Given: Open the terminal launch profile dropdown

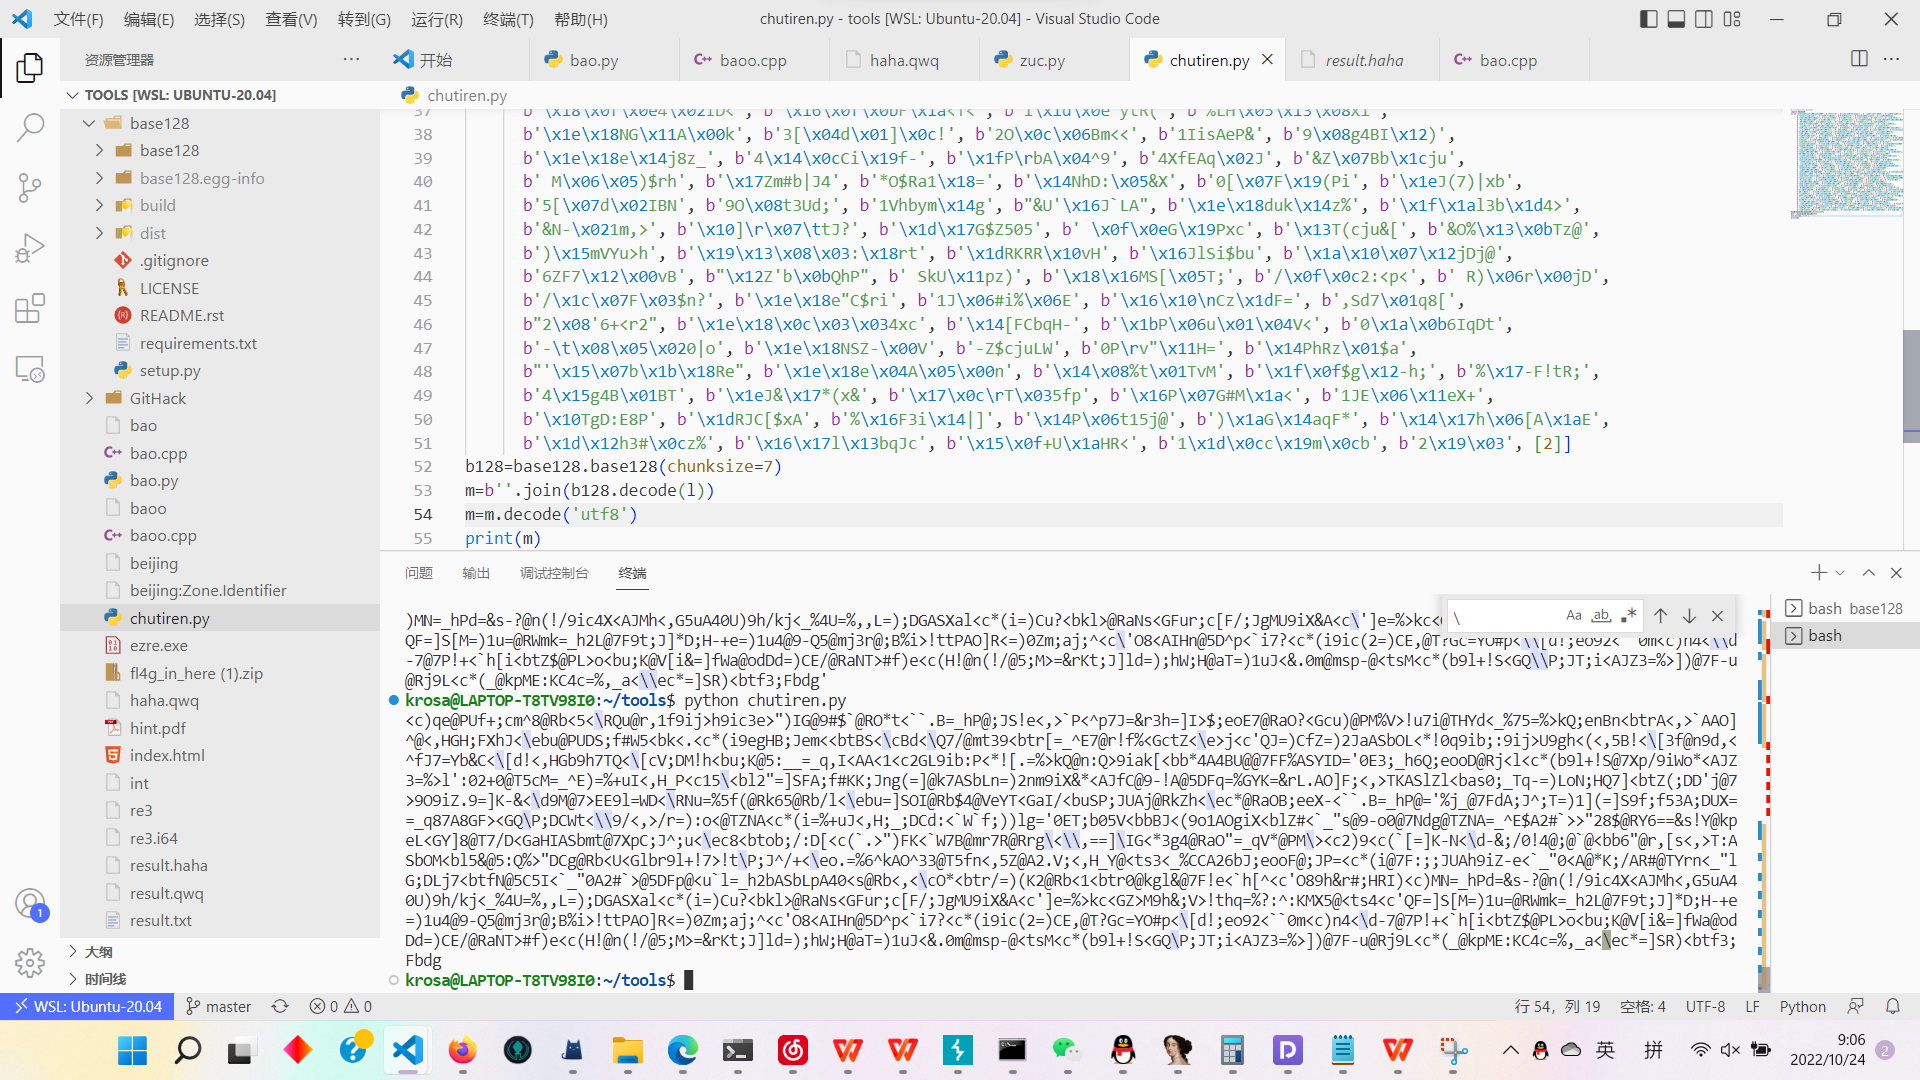Looking at the screenshot, I should (1840, 573).
